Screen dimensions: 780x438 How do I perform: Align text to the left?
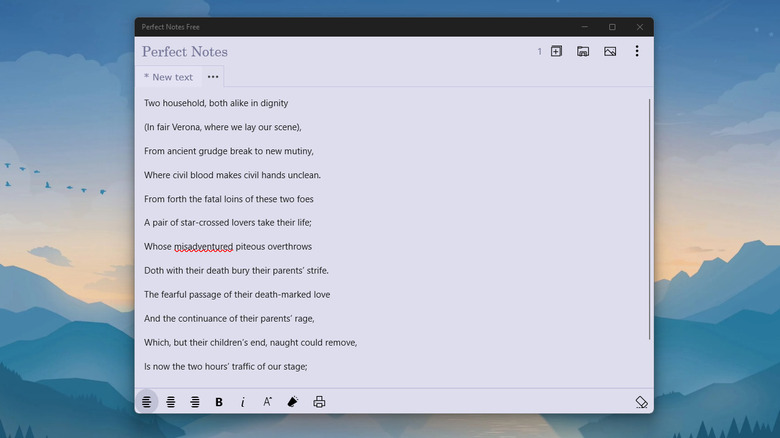point(147,402)
